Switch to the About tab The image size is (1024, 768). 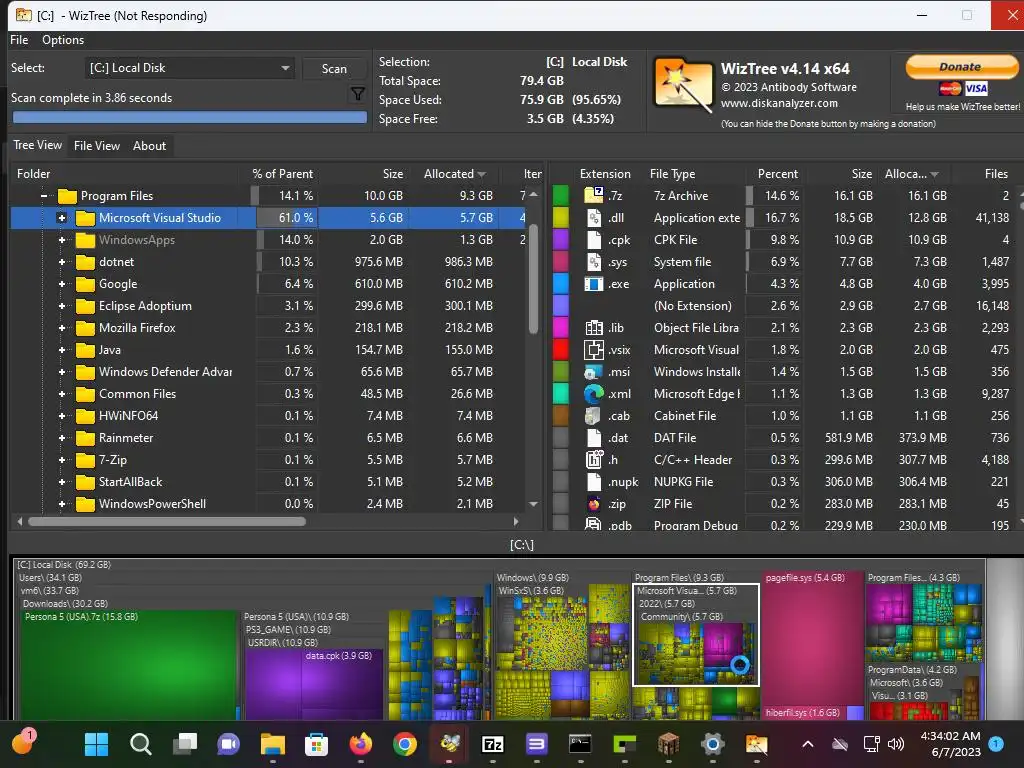[x=150, y=146]
